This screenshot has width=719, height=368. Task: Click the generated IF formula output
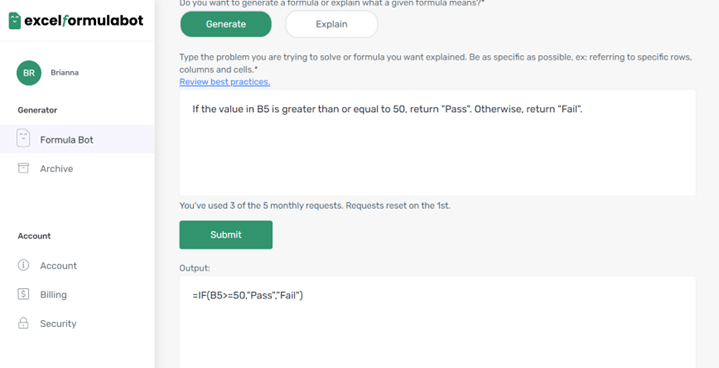point(248,296)
